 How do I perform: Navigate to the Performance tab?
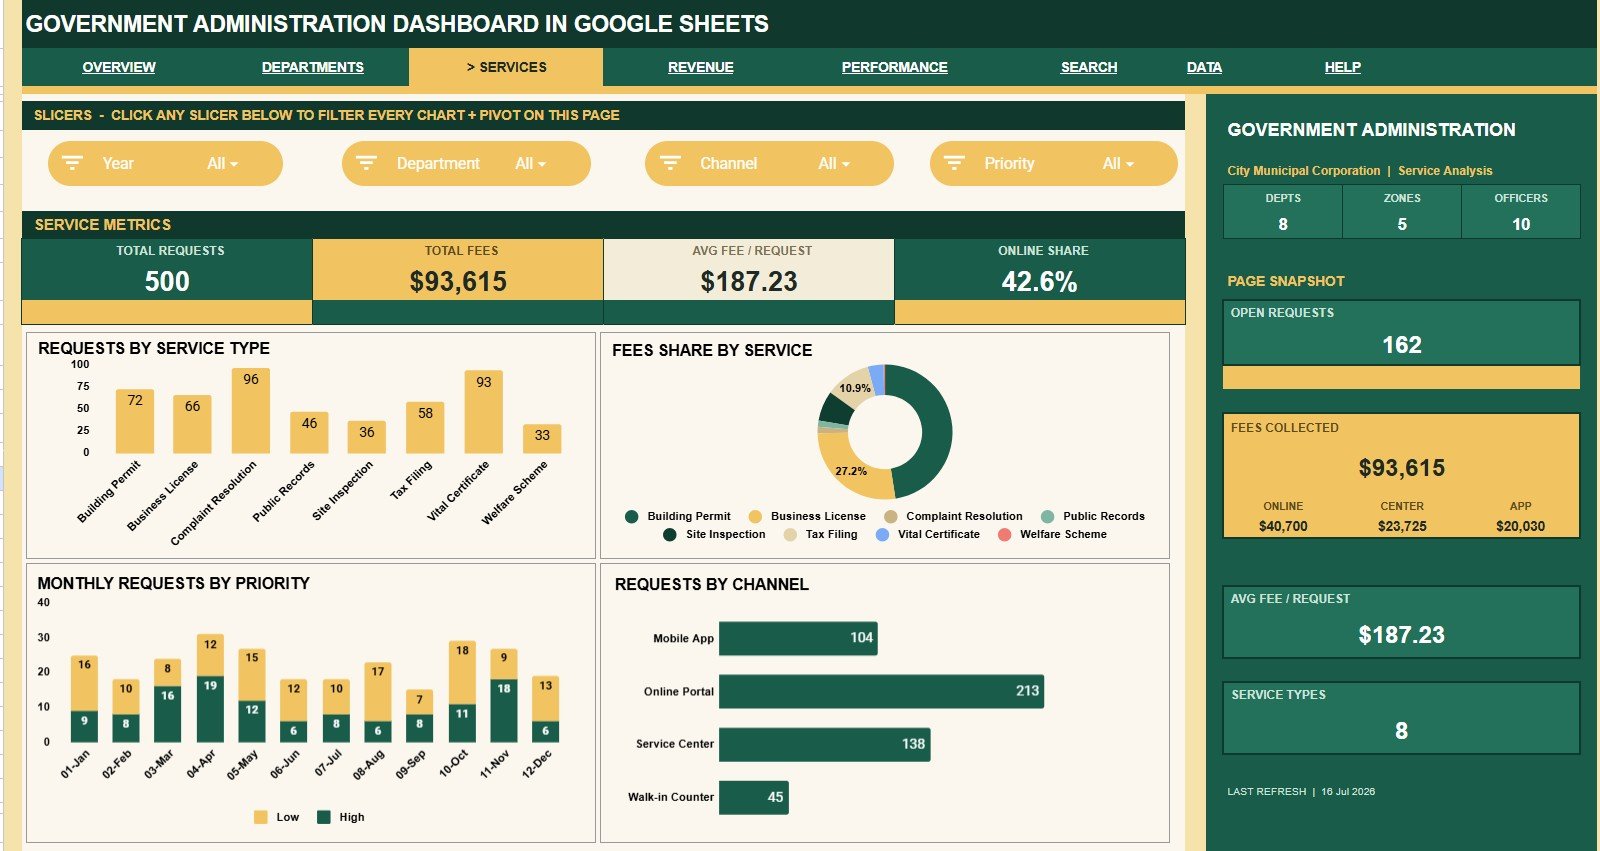point(895,67)
